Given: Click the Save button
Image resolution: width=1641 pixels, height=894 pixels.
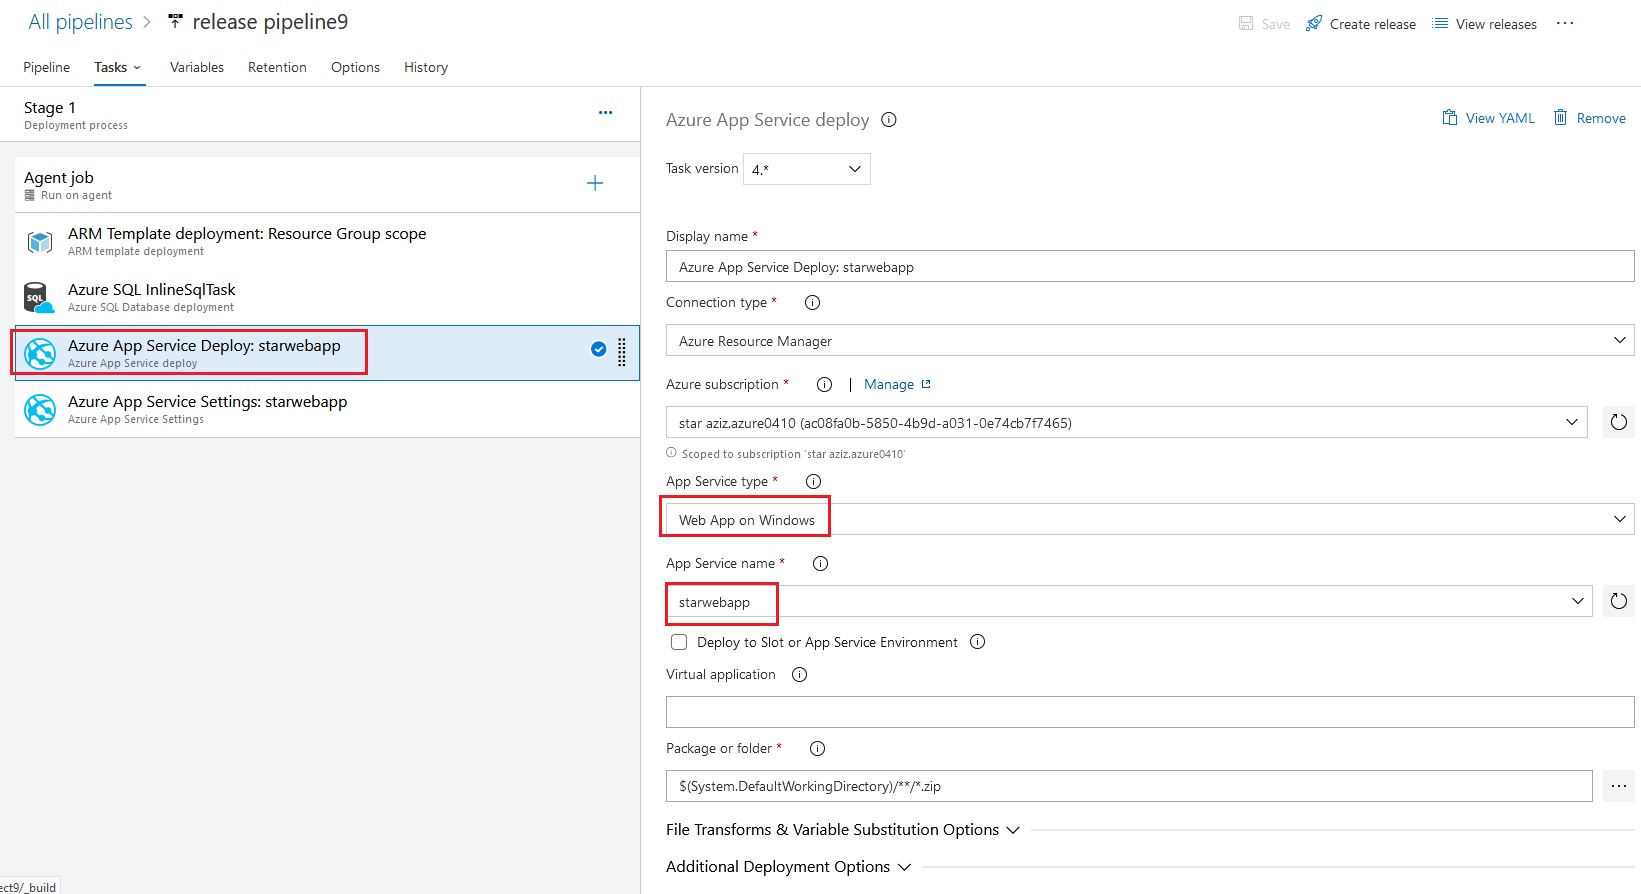Looking at the screenshot, I should click(x=1264, y=24).
